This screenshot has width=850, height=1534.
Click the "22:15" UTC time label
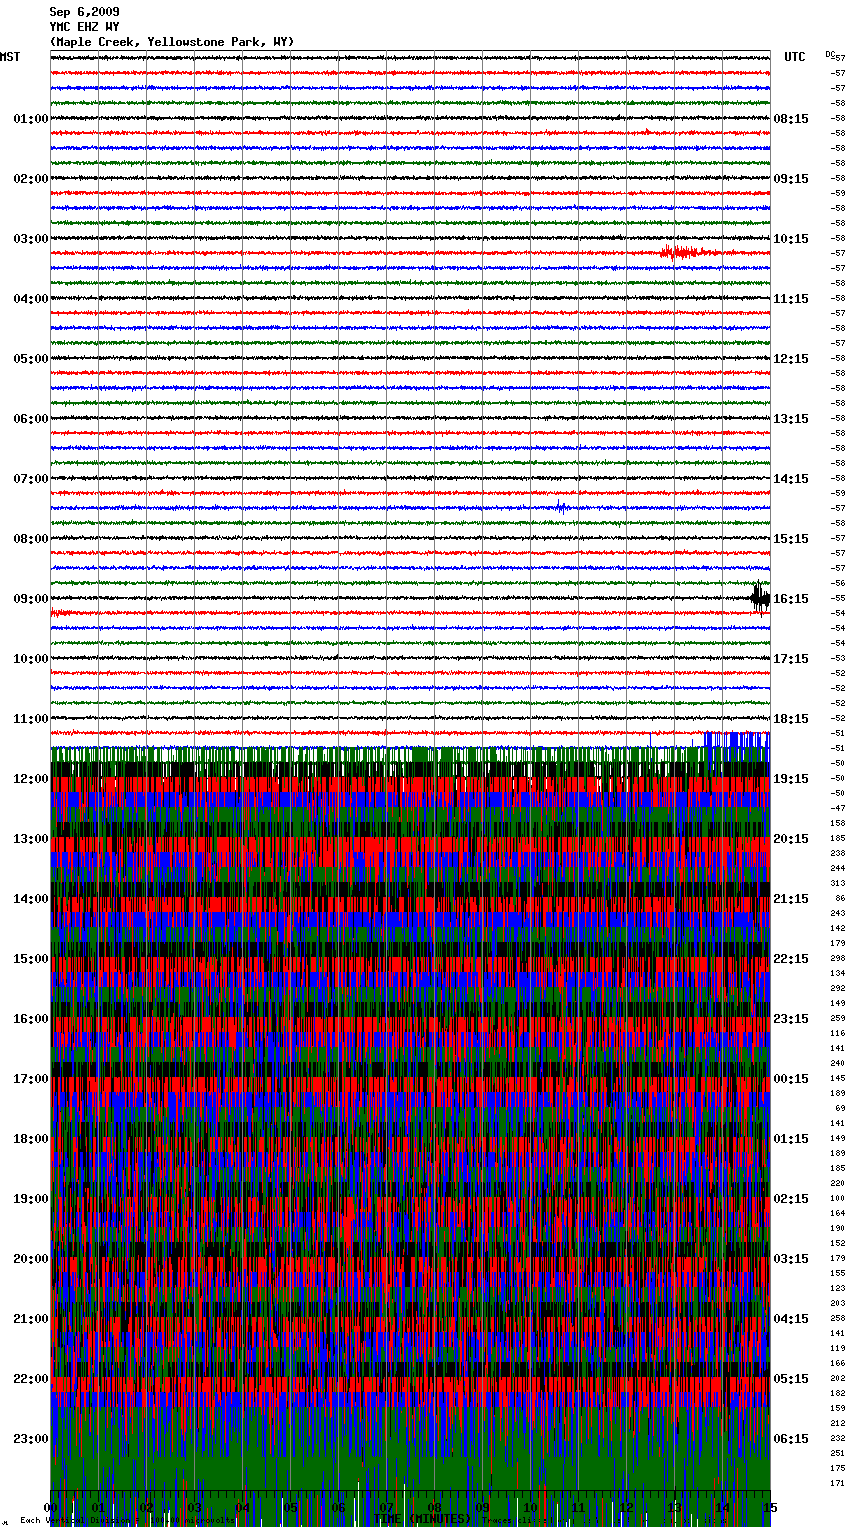791,959
